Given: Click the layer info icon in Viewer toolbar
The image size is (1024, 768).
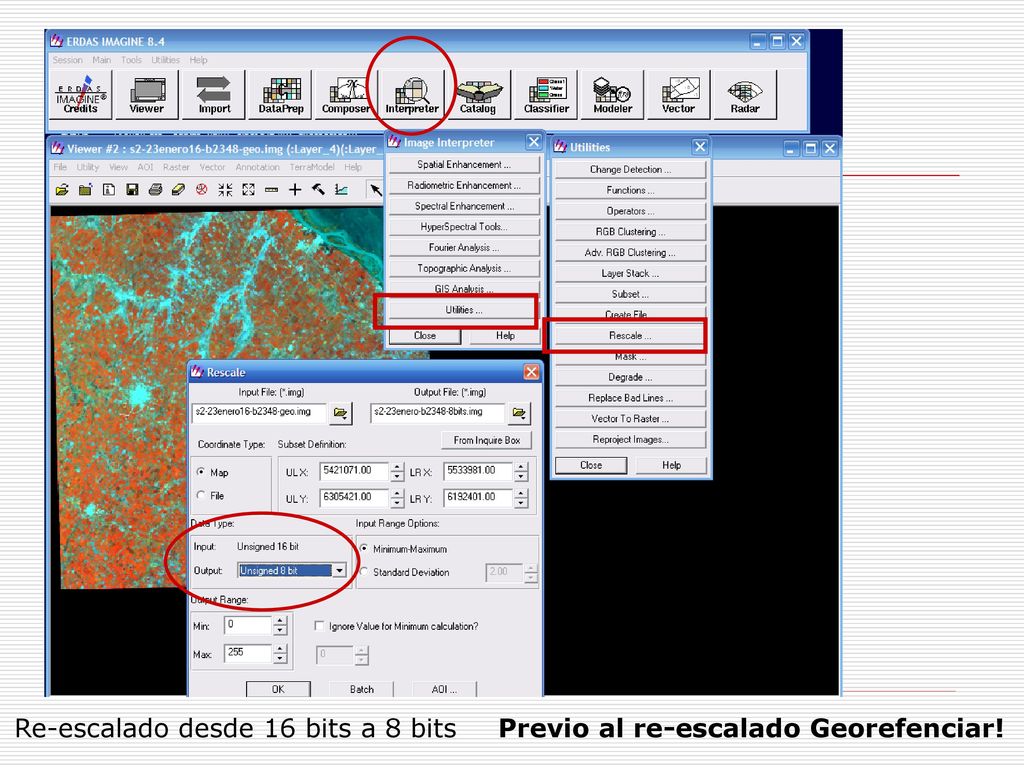Looking at the screenshot, I should pos(109,190).
